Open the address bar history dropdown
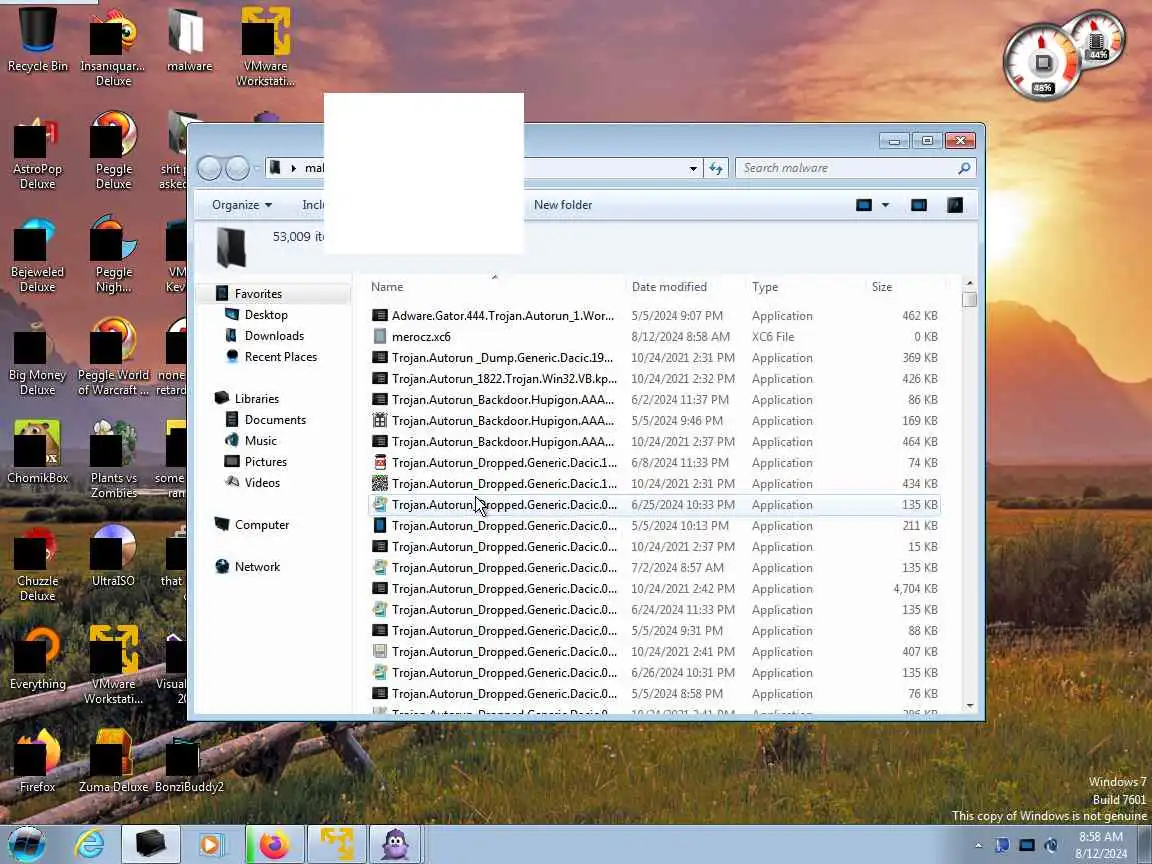 (x=693, y=168)
